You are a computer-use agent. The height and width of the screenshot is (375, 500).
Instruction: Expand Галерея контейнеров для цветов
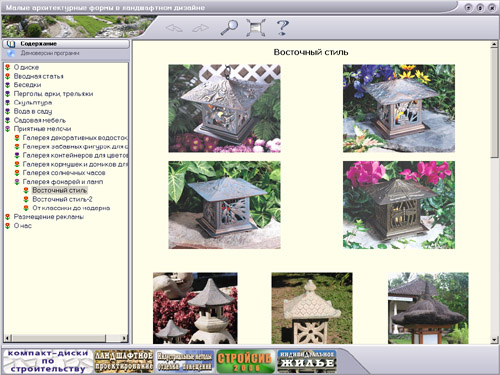(75, 155)
